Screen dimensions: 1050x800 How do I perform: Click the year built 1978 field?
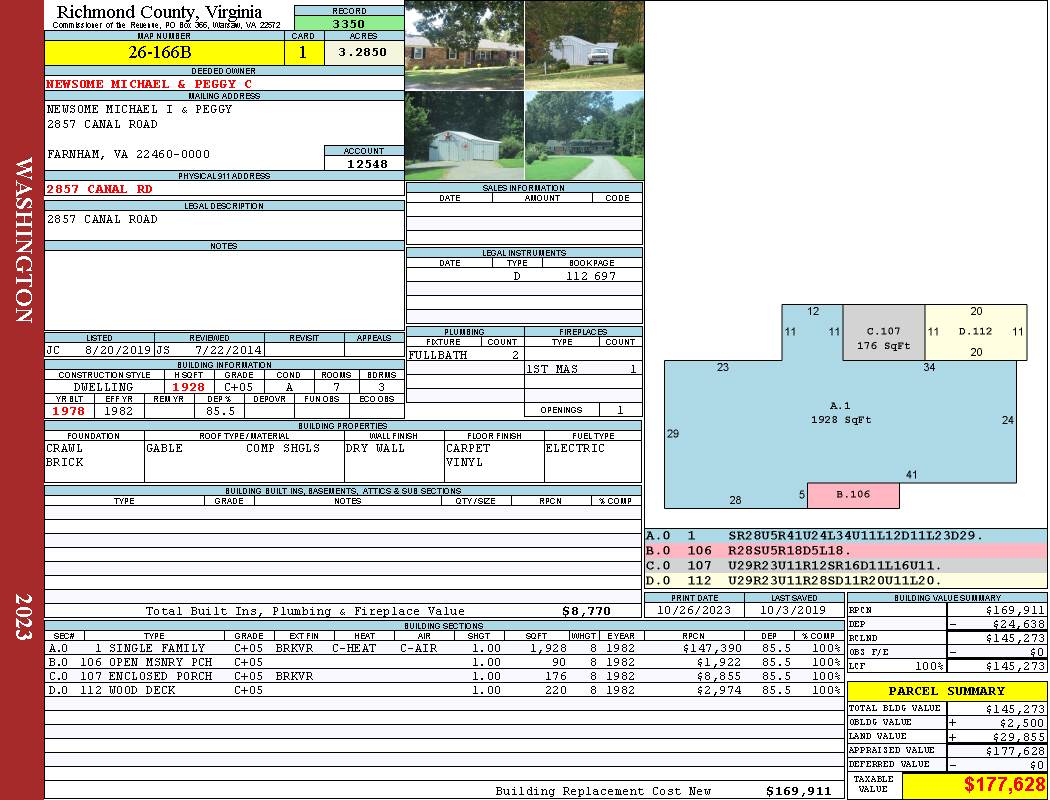coord(69,410)
